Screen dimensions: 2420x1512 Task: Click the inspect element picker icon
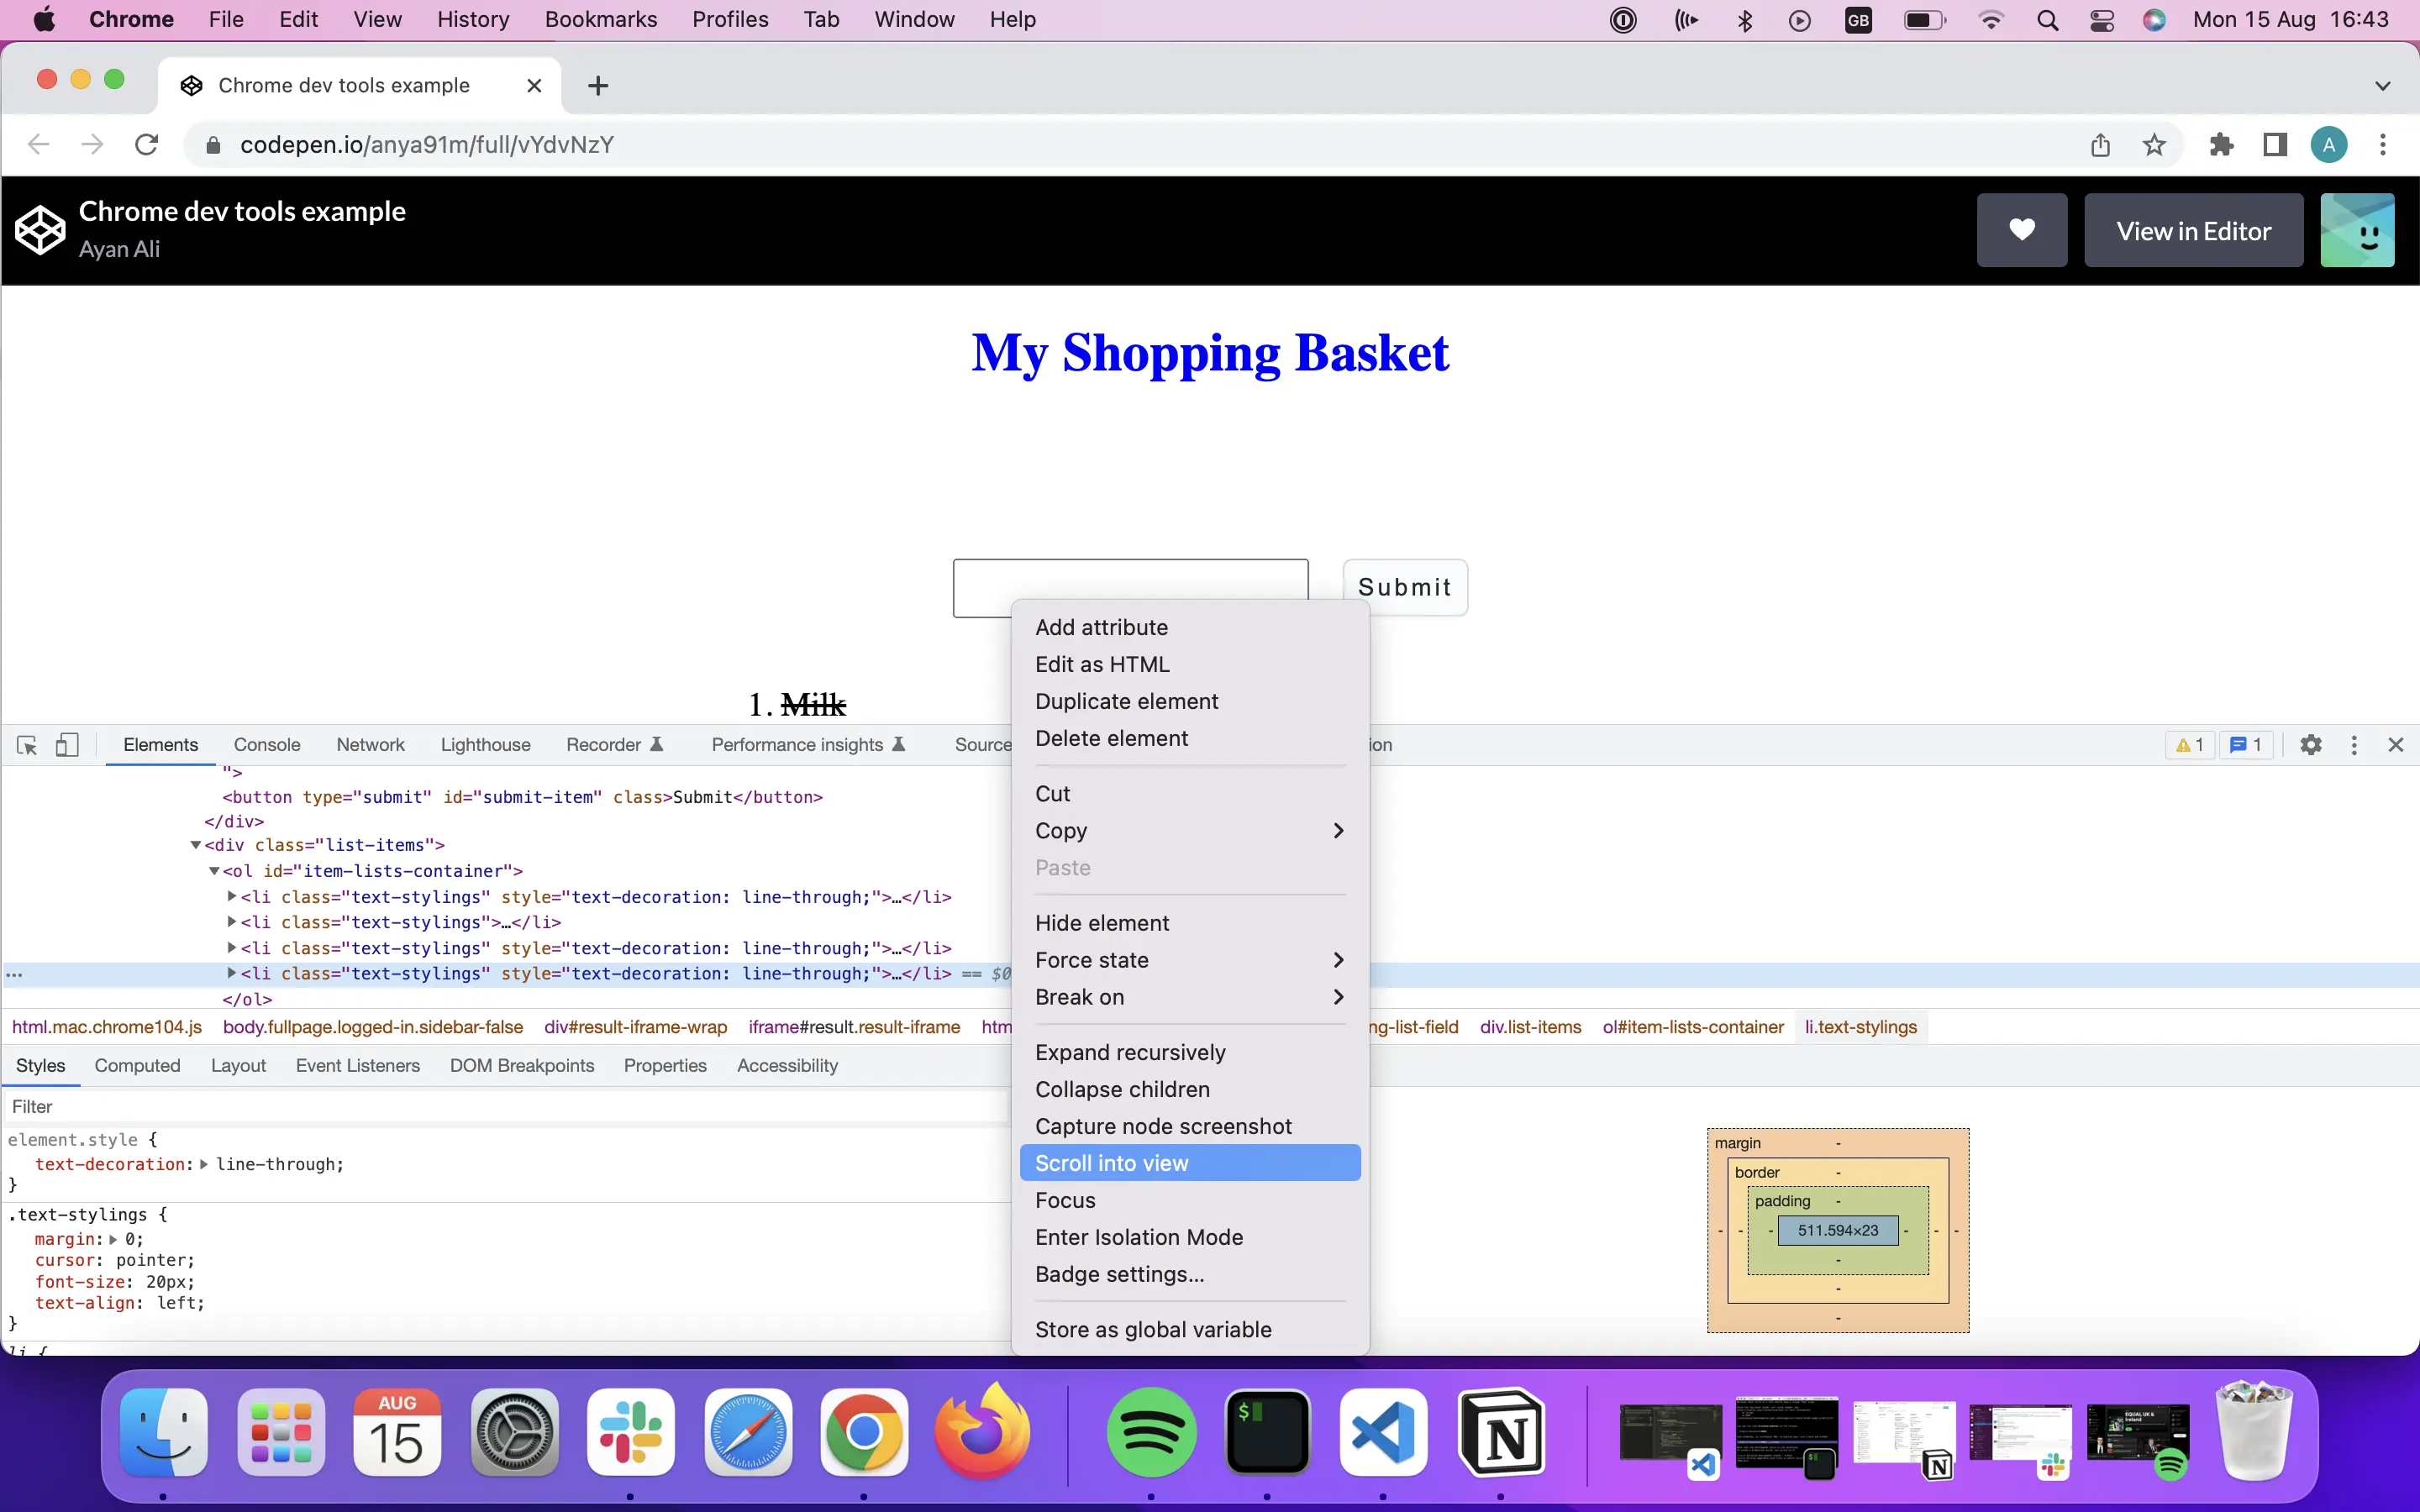point(27,745)
